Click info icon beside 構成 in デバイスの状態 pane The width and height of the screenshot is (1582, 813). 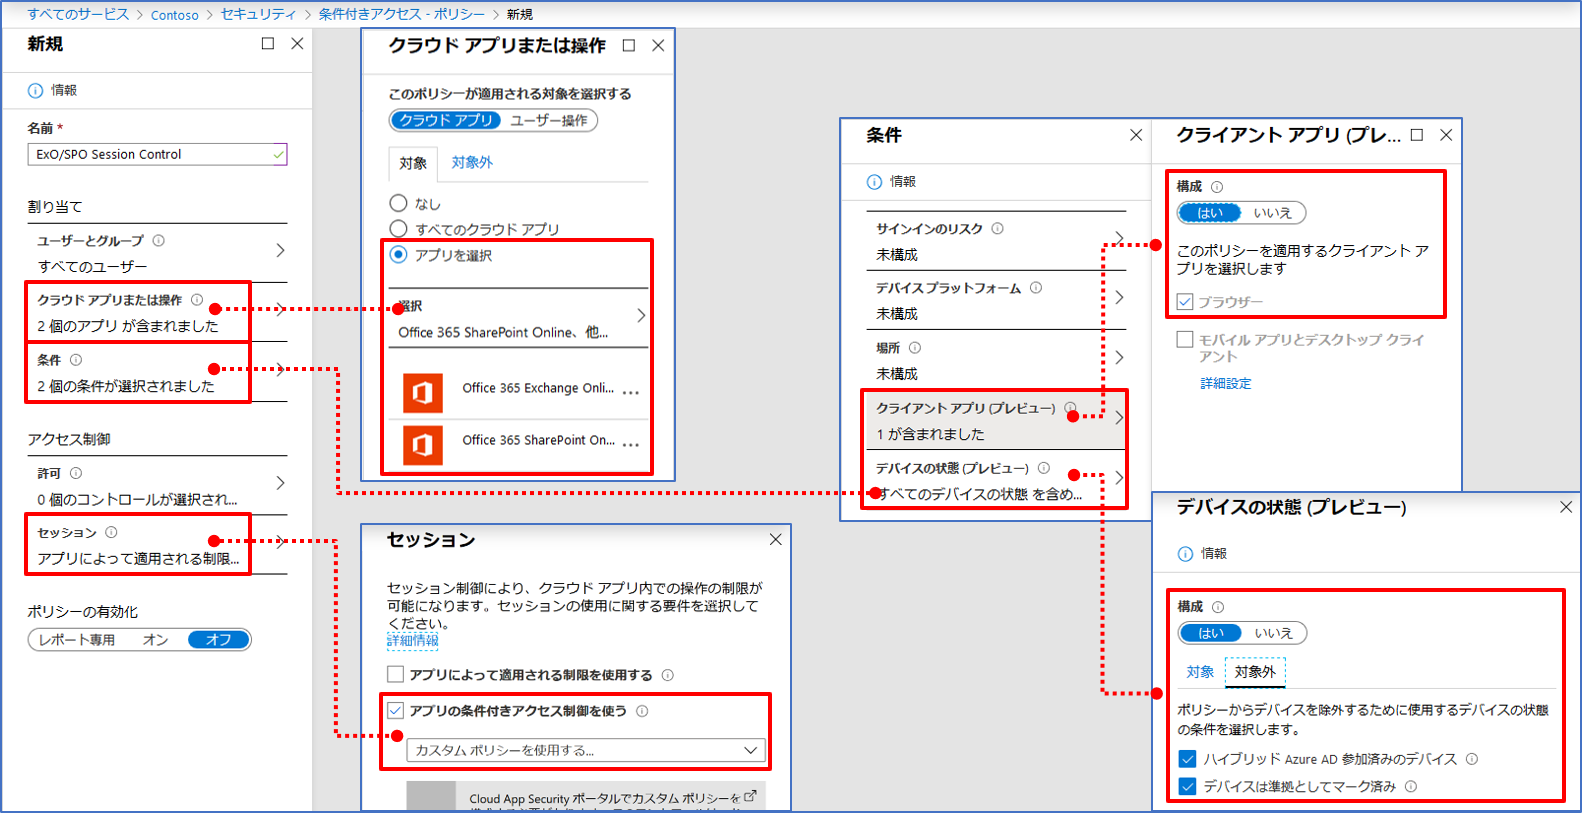1218,606
